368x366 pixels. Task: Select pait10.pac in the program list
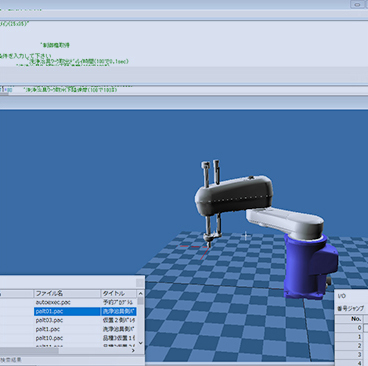[49, 338]
